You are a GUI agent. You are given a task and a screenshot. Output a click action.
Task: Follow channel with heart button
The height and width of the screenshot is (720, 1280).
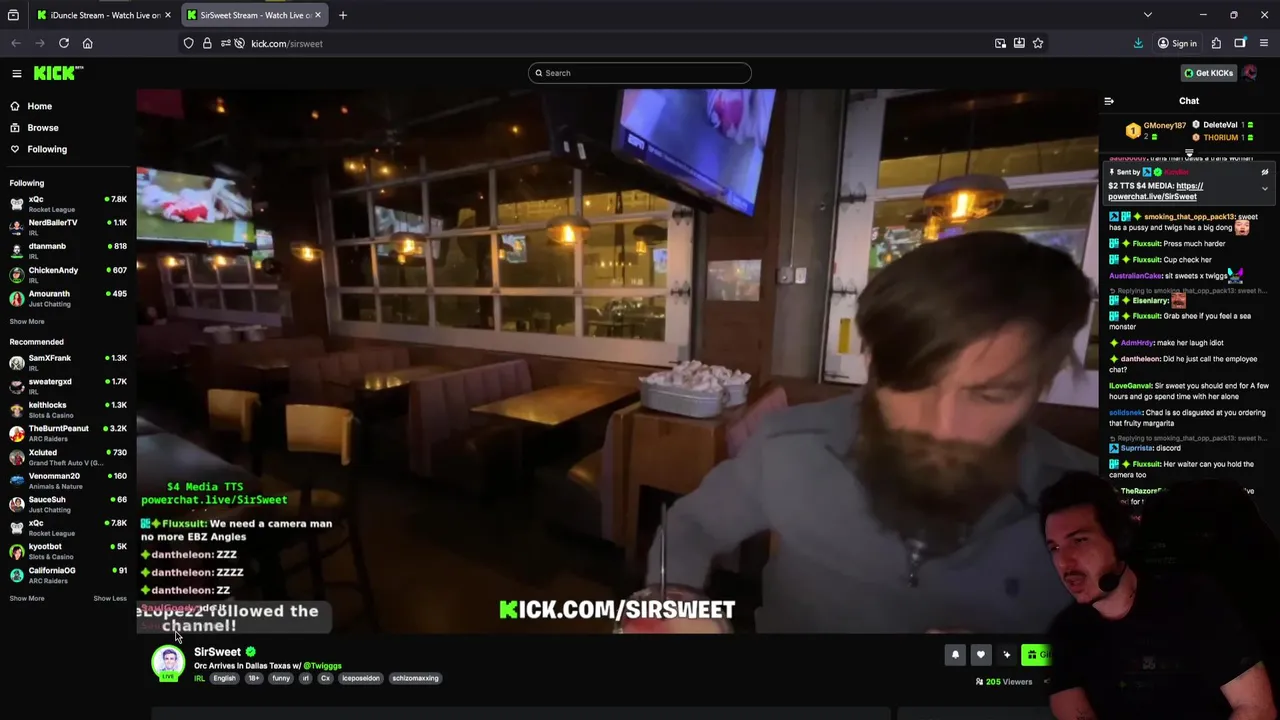tap(981, 655)
